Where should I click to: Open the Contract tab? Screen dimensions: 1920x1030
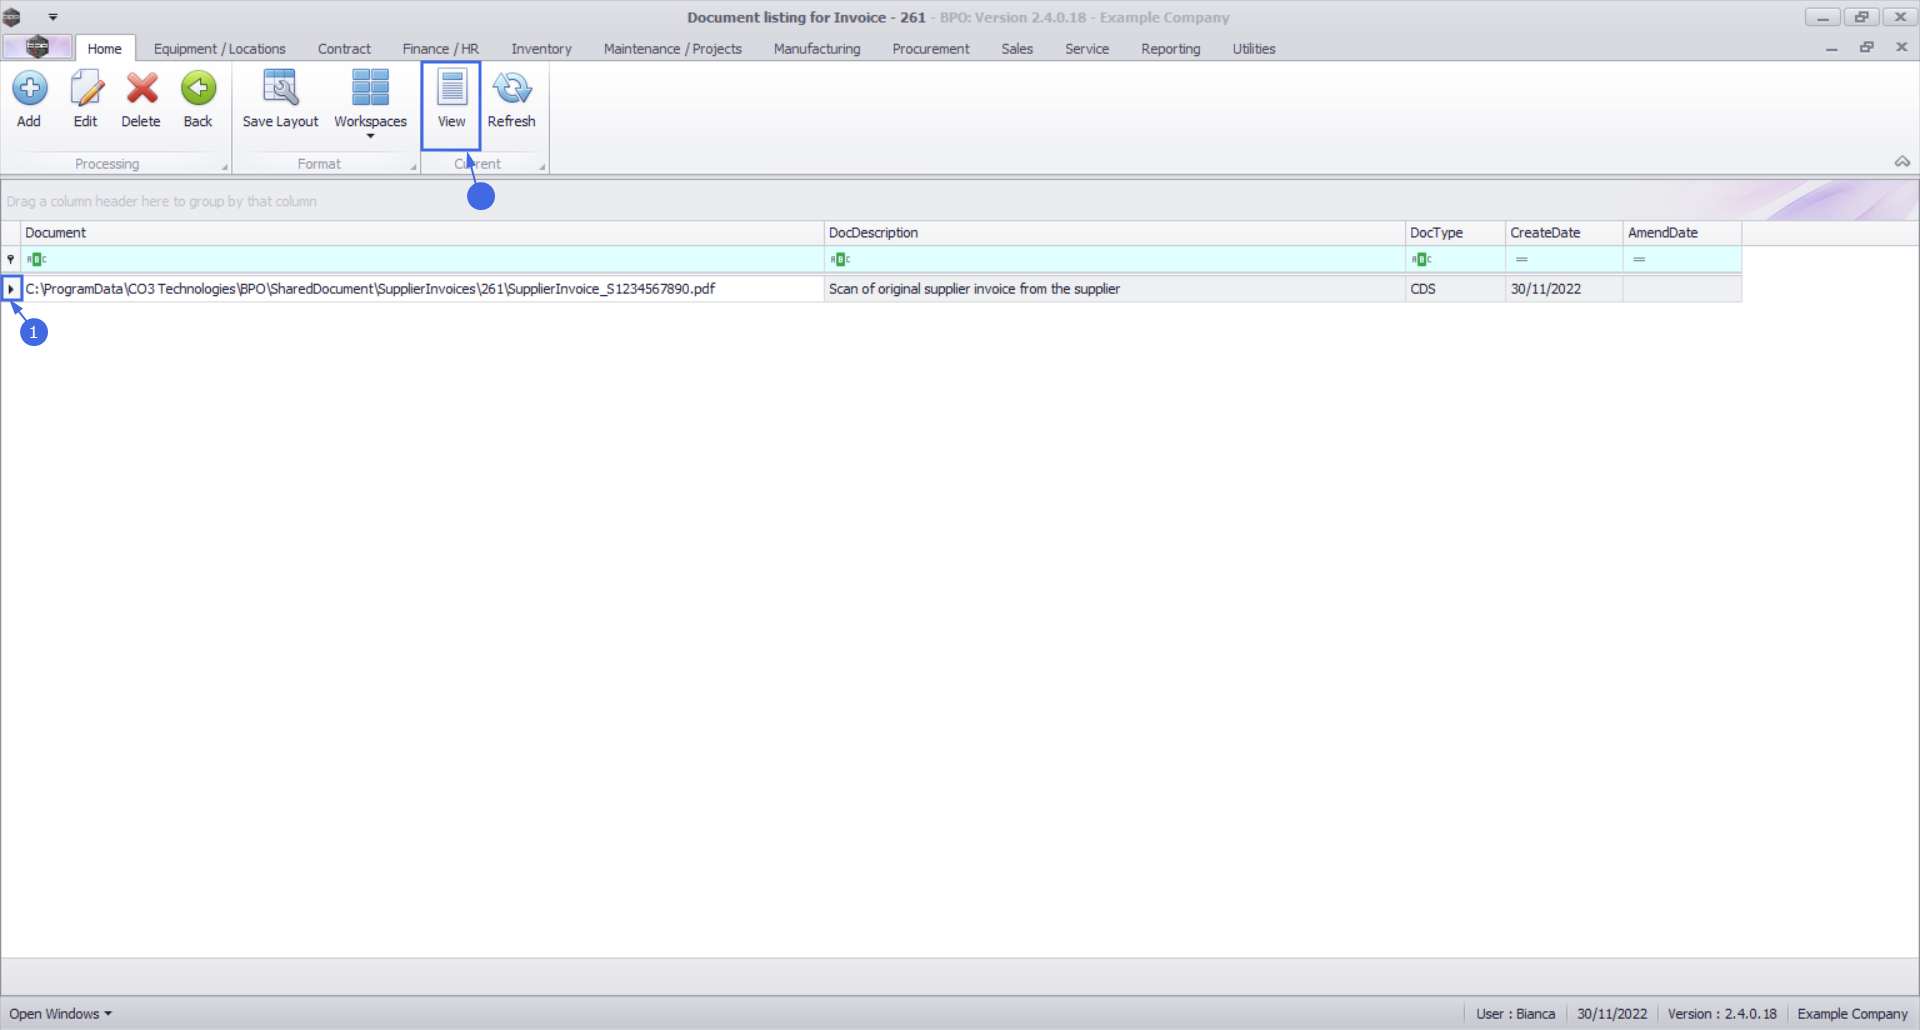coord(344,48)
